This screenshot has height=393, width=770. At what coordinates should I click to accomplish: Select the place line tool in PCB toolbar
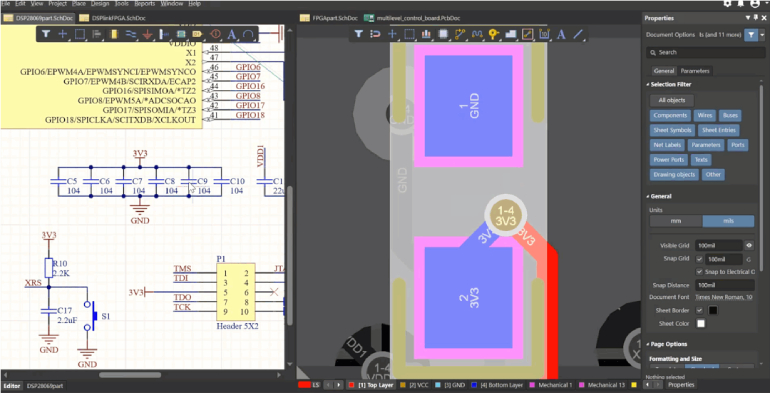pyautogui.click(x=578, y=34)
